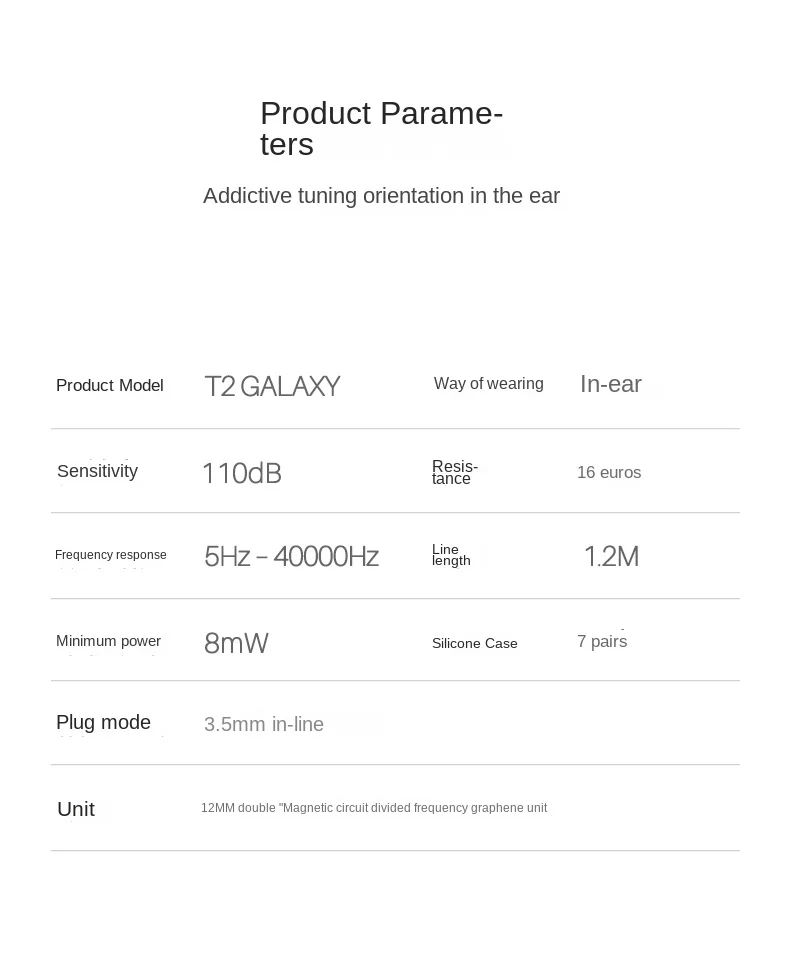The image size is (790, 974).
Task: Select the Minimum power label
Action: click(108, 641)
